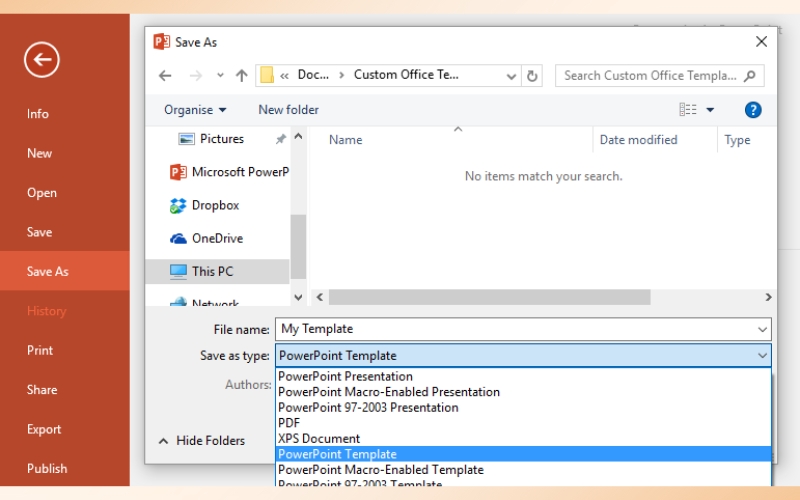Choose PowerPoint Macro-Enabled Presentation type

(523, 392)
